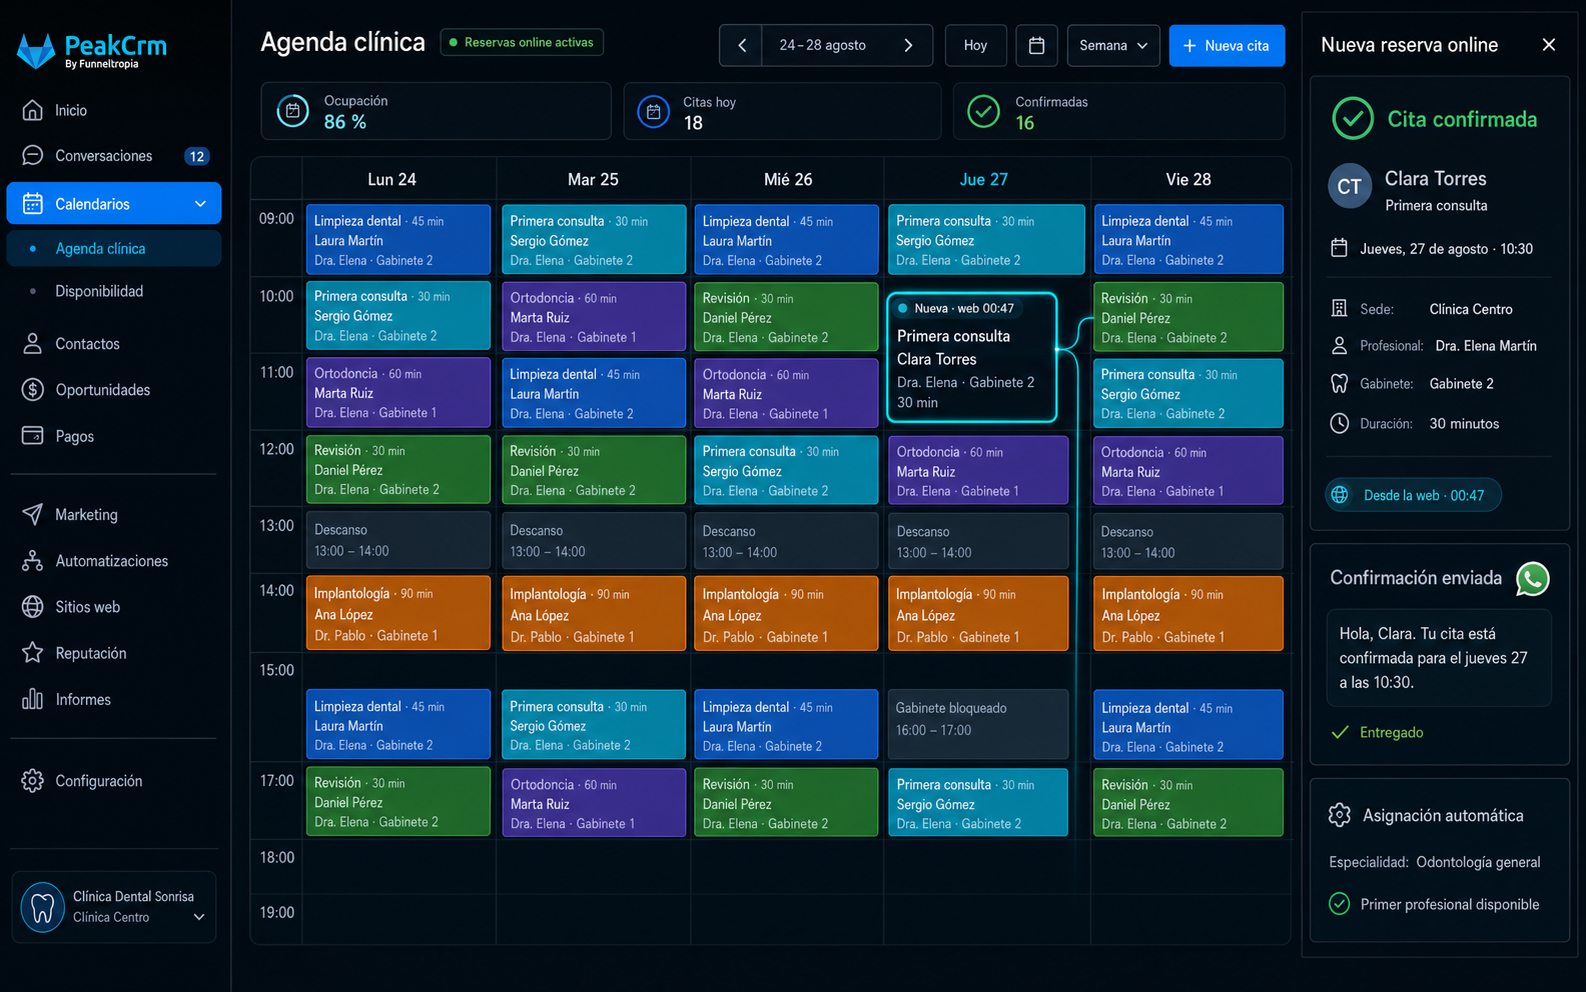Click the Asignación automática gear icon
The height and width of the screenshot is (992, 1586).
pos(1340,815)
